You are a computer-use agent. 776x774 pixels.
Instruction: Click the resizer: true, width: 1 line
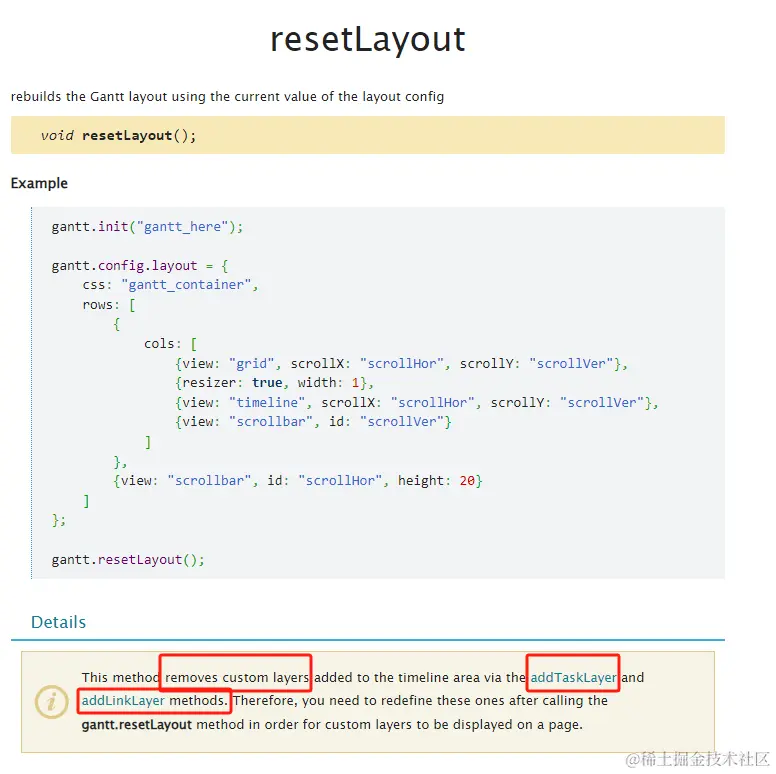274,383
